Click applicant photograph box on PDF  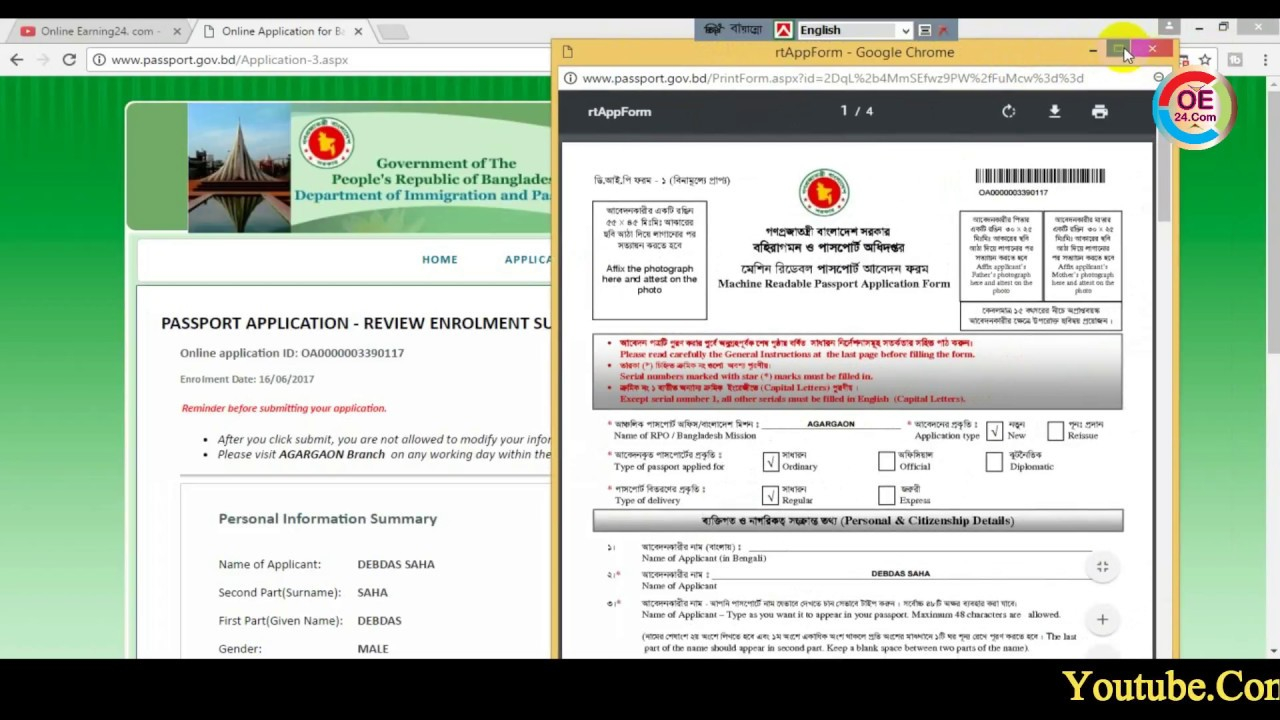click(649, 260)
